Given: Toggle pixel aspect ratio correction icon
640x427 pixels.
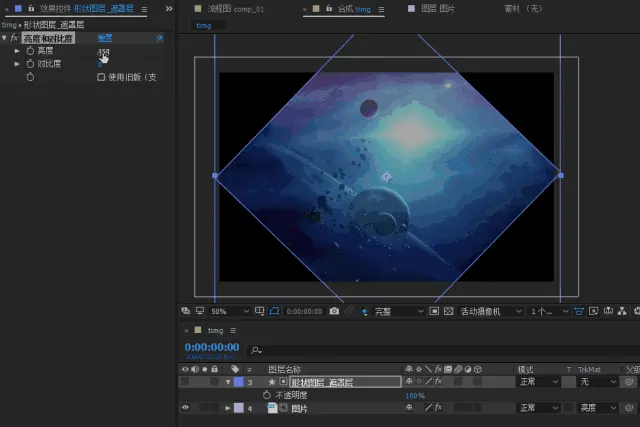Looking at the screenshot, I should (579, 311).
